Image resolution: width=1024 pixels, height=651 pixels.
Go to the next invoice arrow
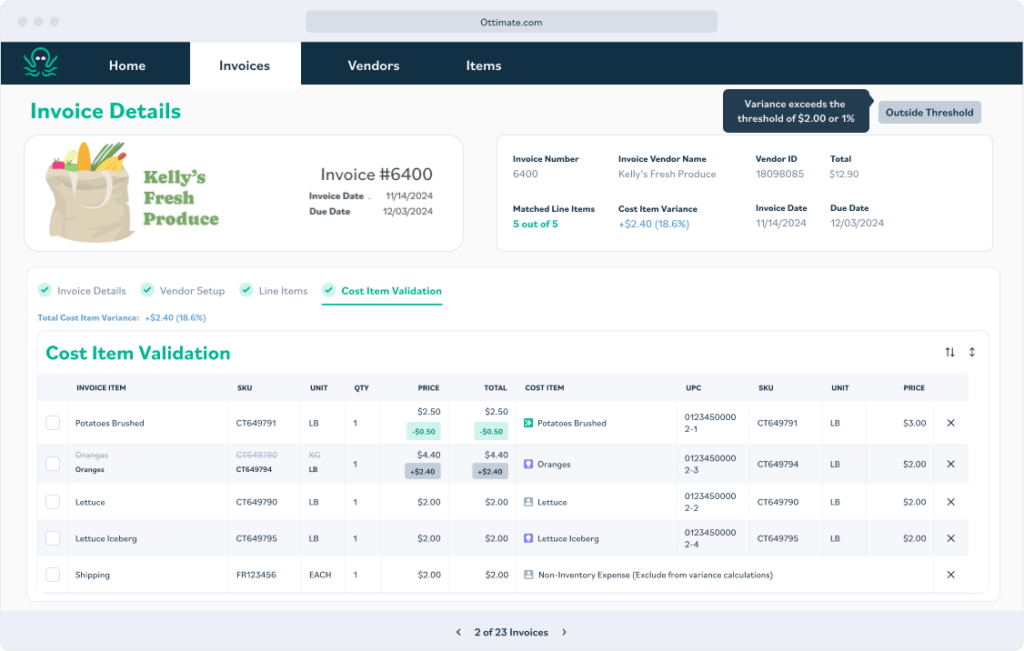[x=564, y=632]
